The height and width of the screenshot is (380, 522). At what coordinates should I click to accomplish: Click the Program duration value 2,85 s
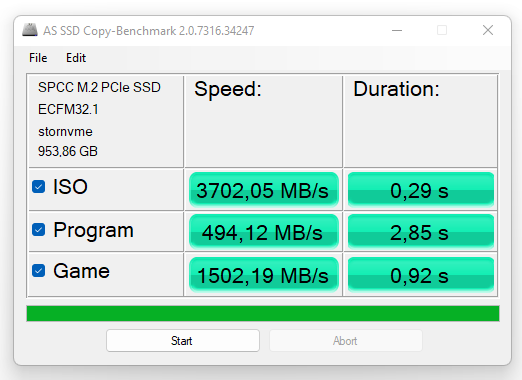tap(421, 232)
